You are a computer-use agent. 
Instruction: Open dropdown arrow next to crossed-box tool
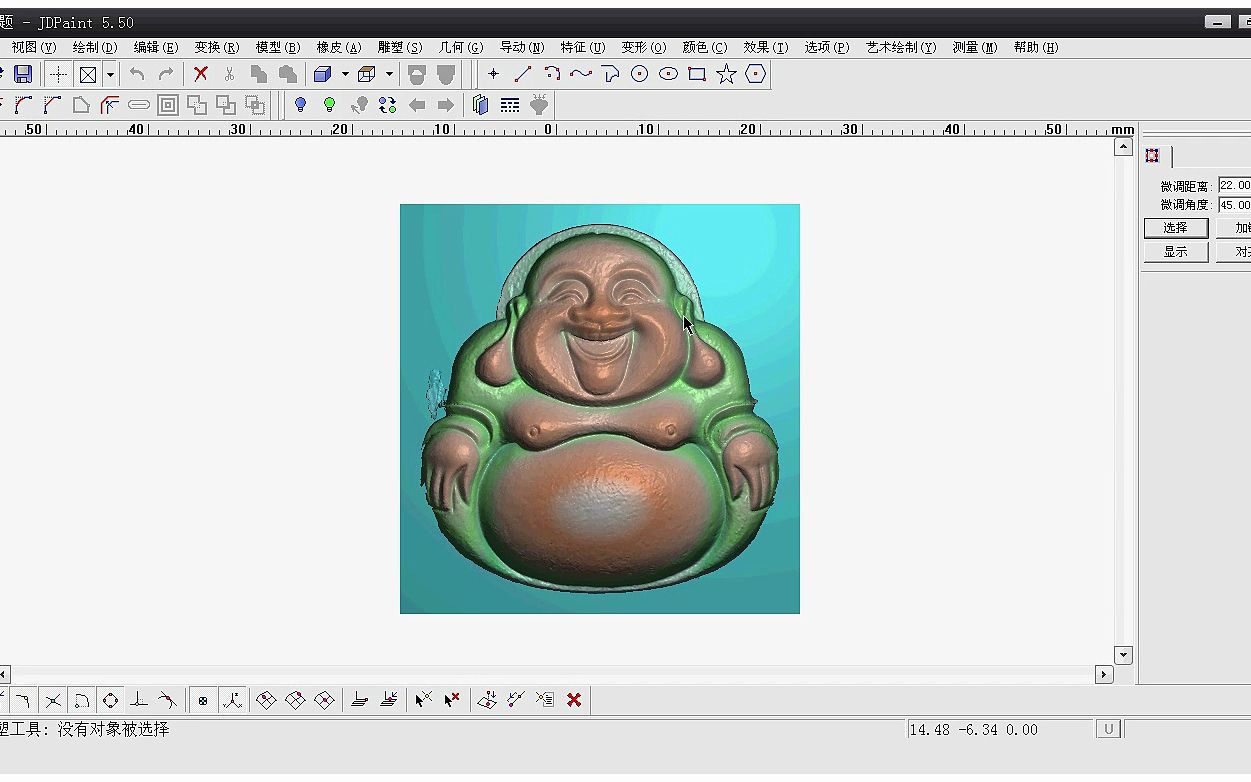coord(110,74)
